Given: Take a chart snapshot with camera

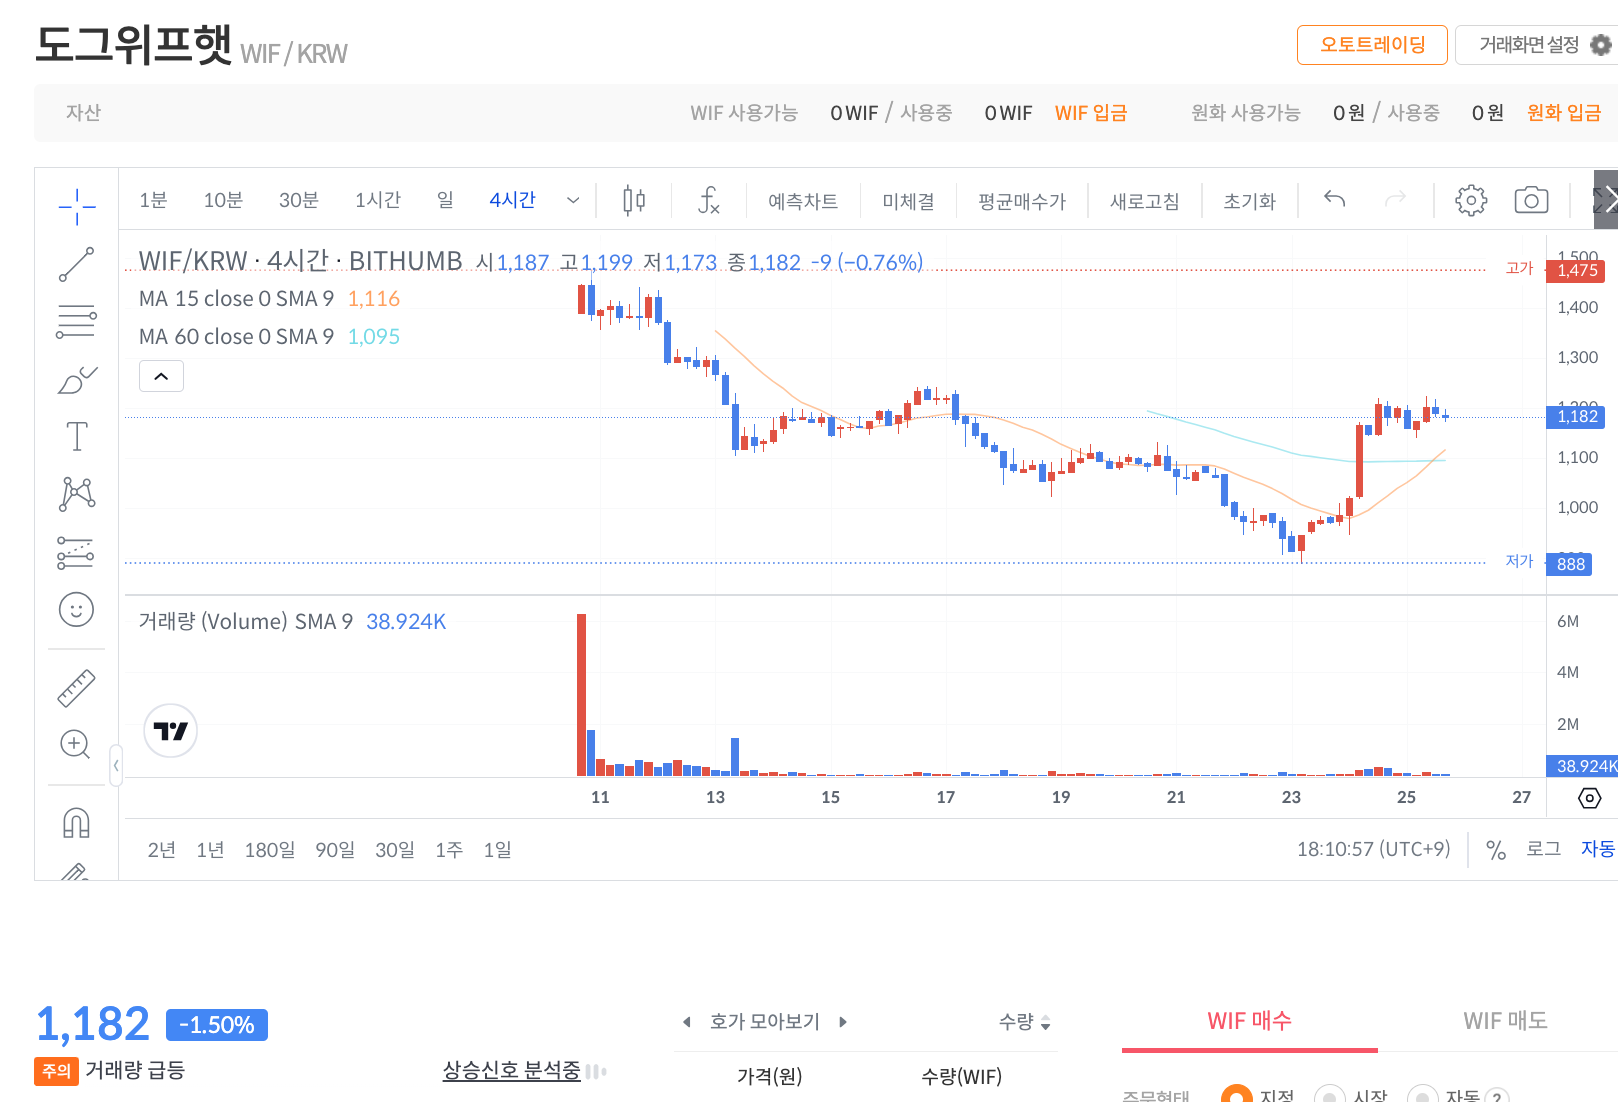Looking at the screenshot, I should (1531, 200).
